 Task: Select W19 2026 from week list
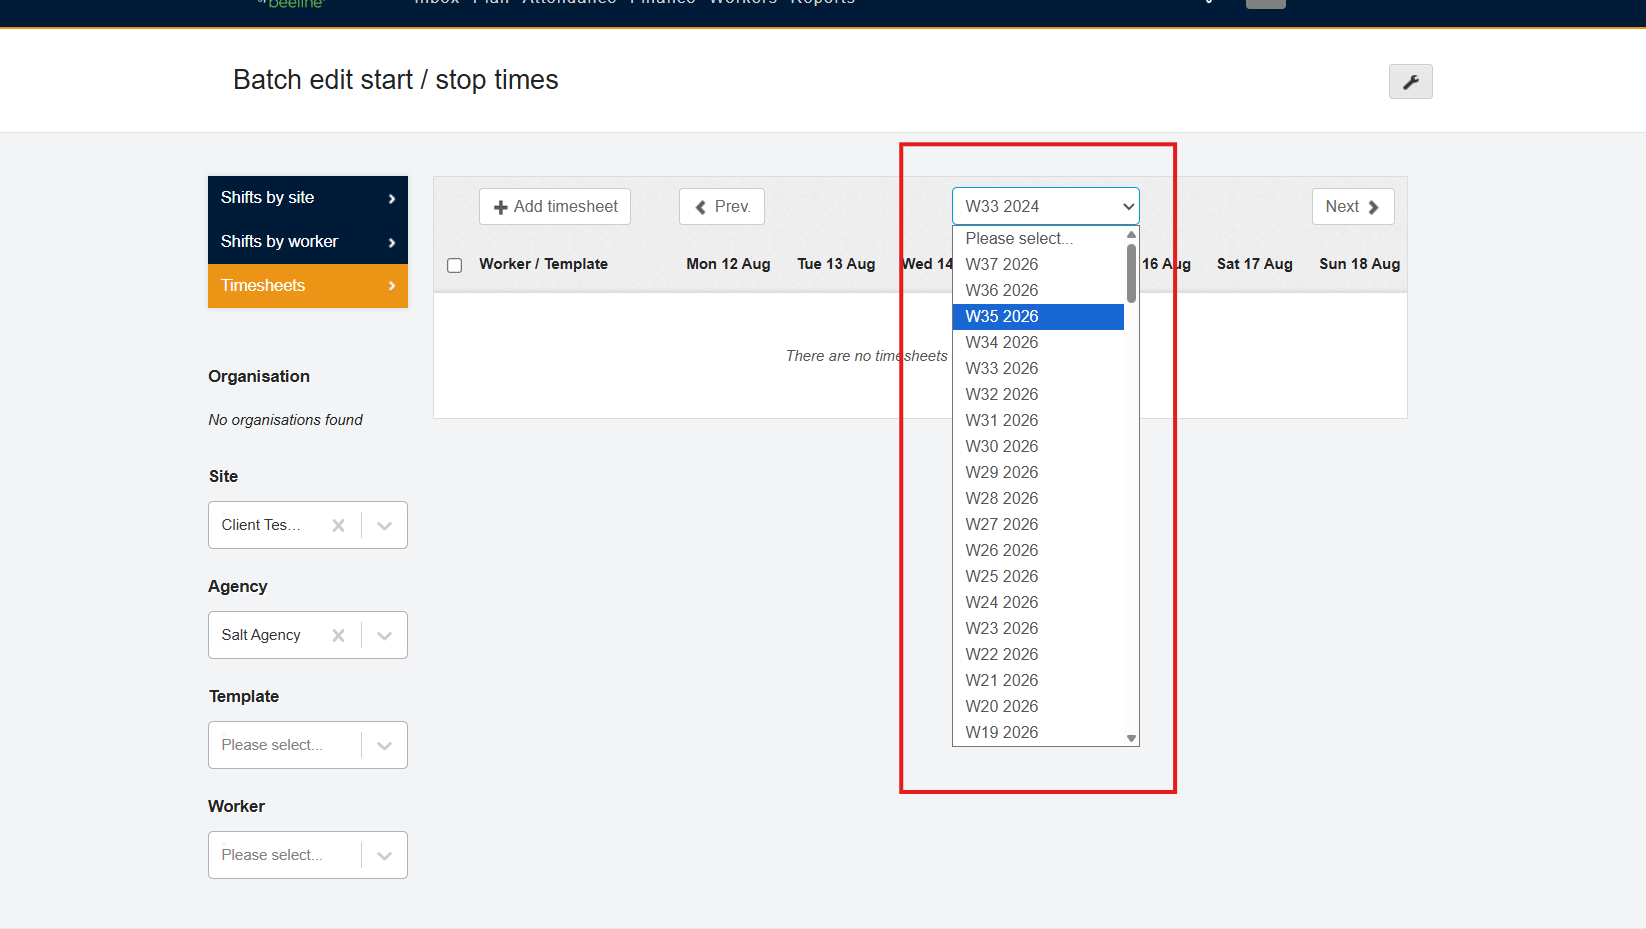[x=1038, y=732]
